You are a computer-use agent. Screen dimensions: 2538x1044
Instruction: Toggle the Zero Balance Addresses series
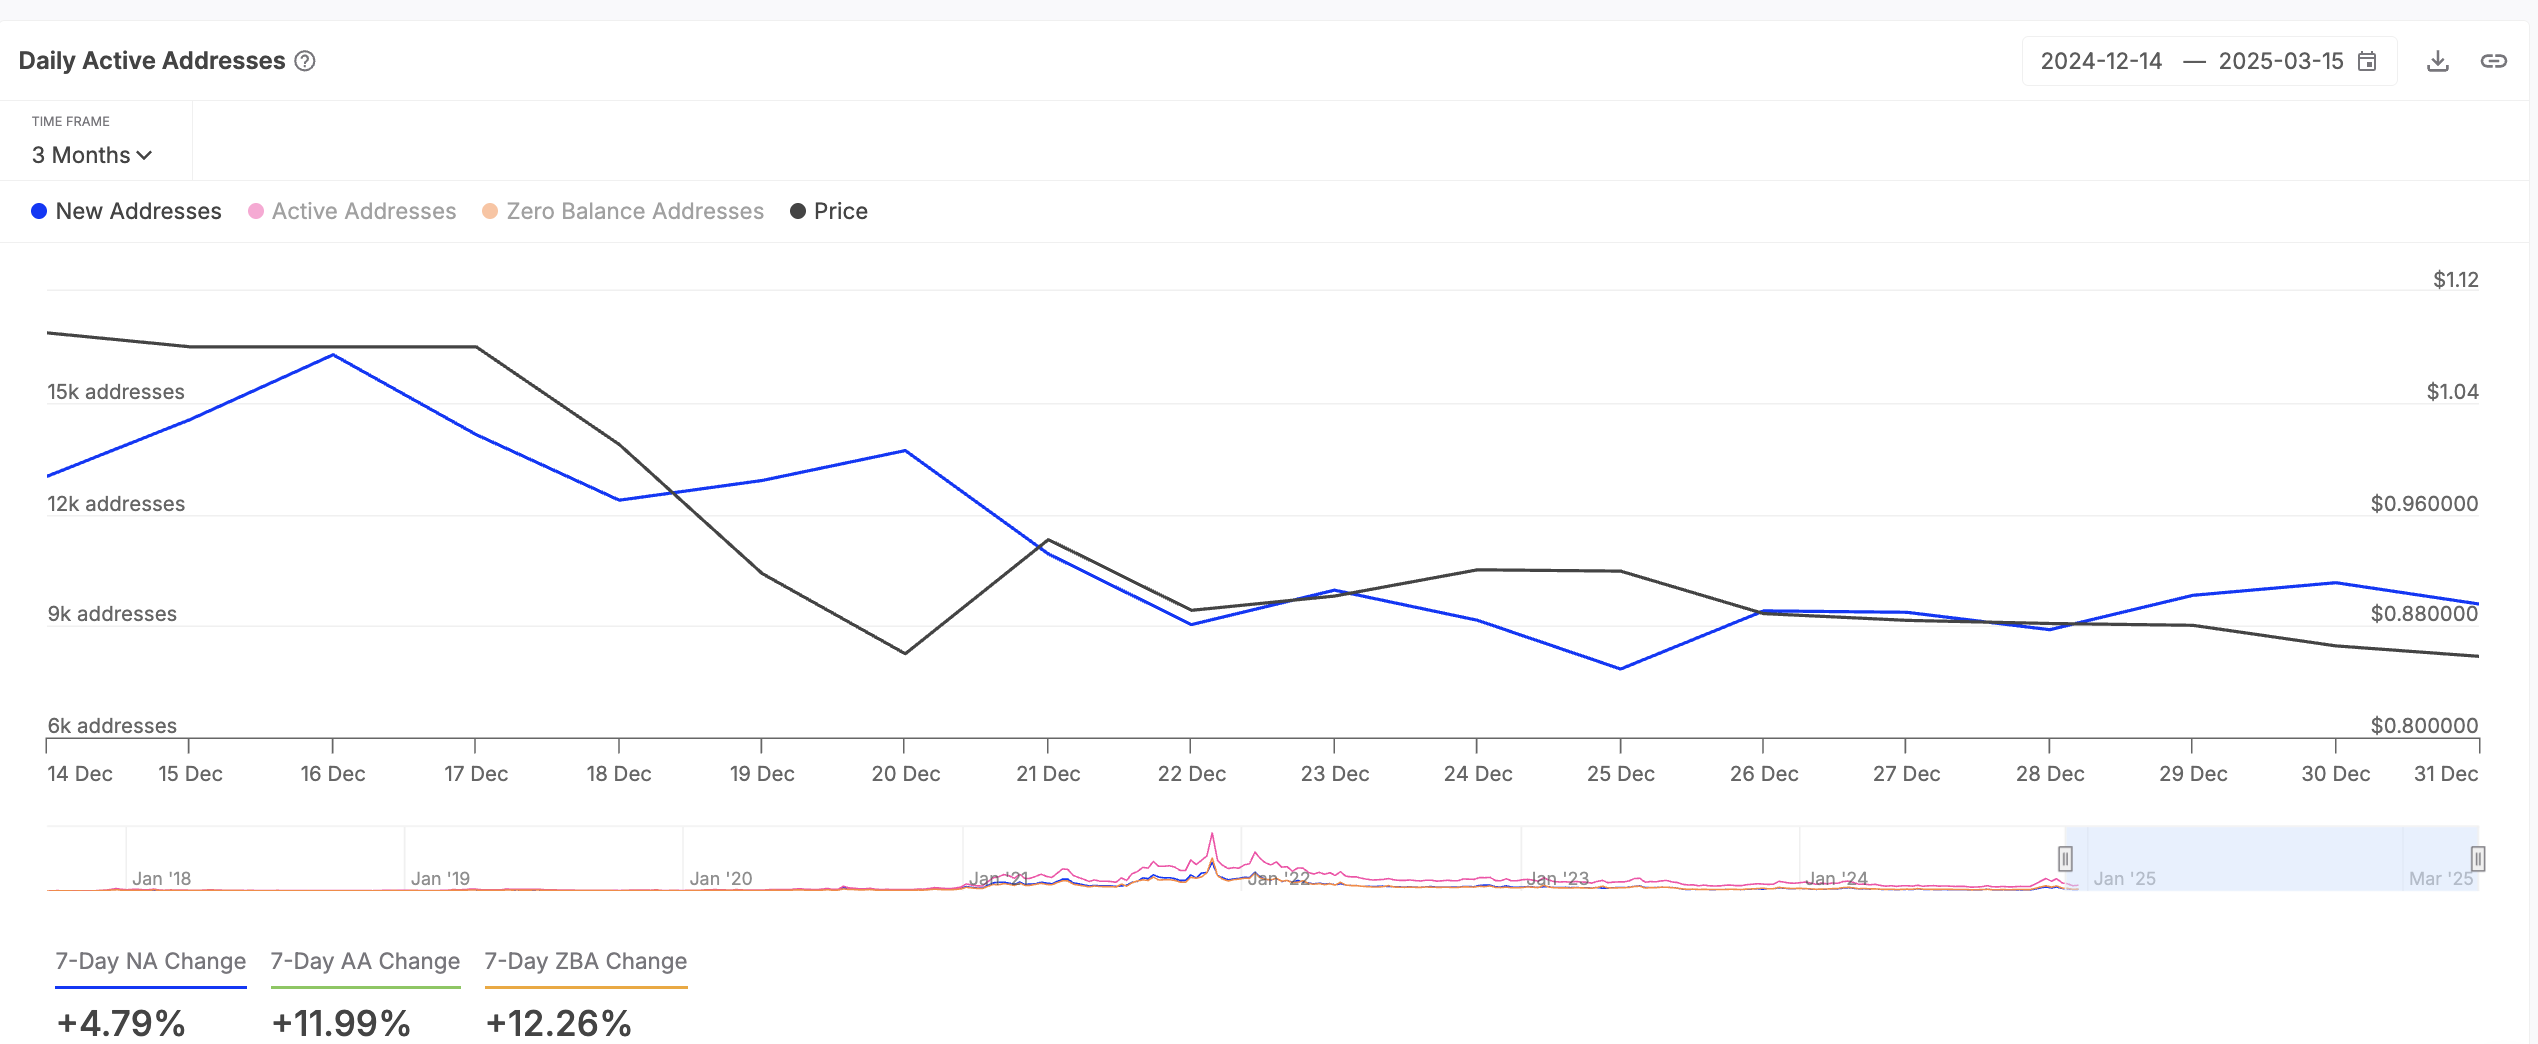click(623, 211)
